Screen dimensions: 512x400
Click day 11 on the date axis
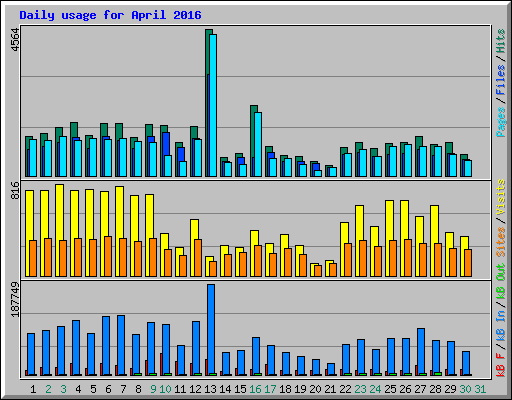click(x=180, y=389)
